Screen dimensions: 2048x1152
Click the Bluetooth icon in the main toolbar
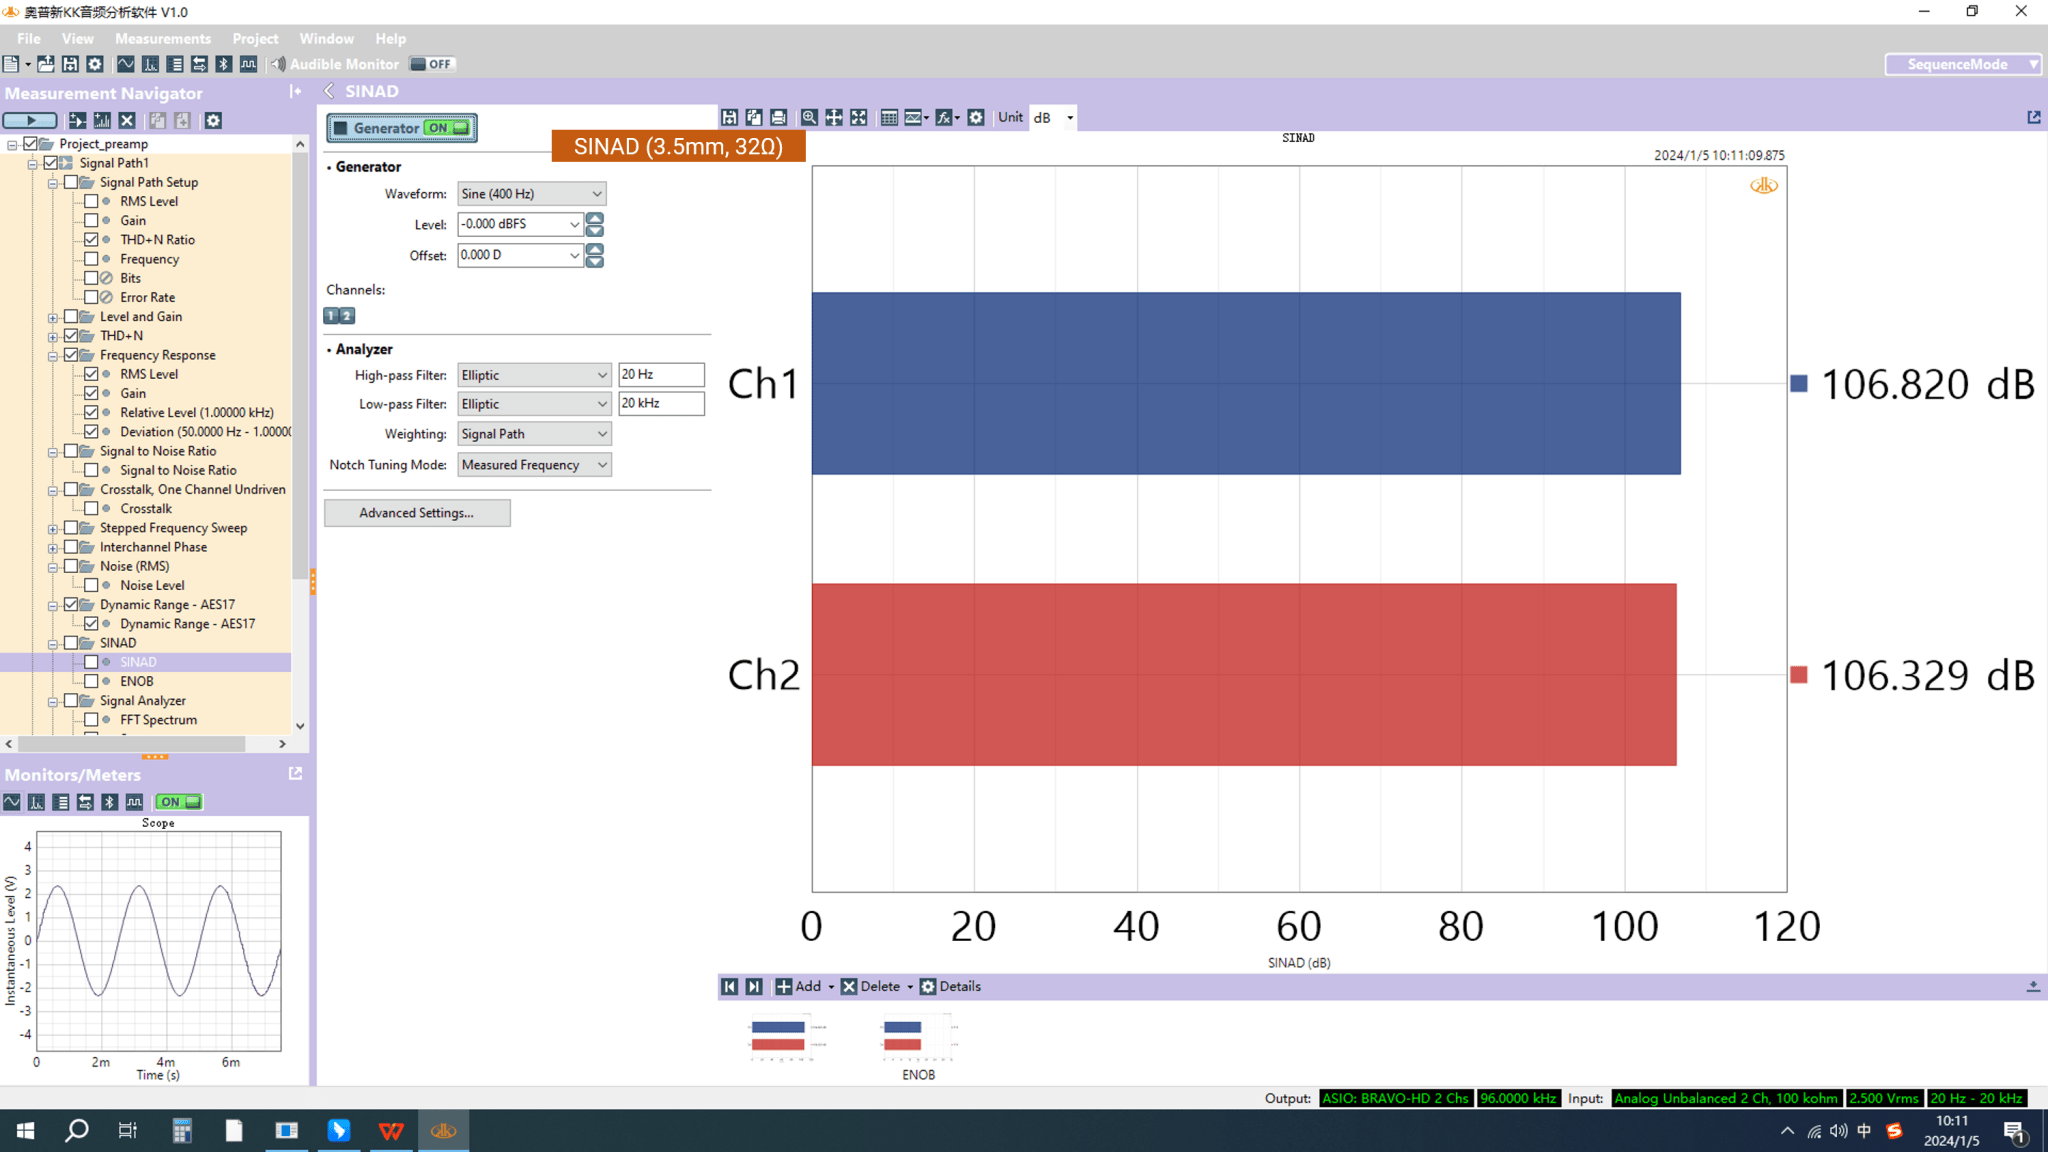pos(223,64)
